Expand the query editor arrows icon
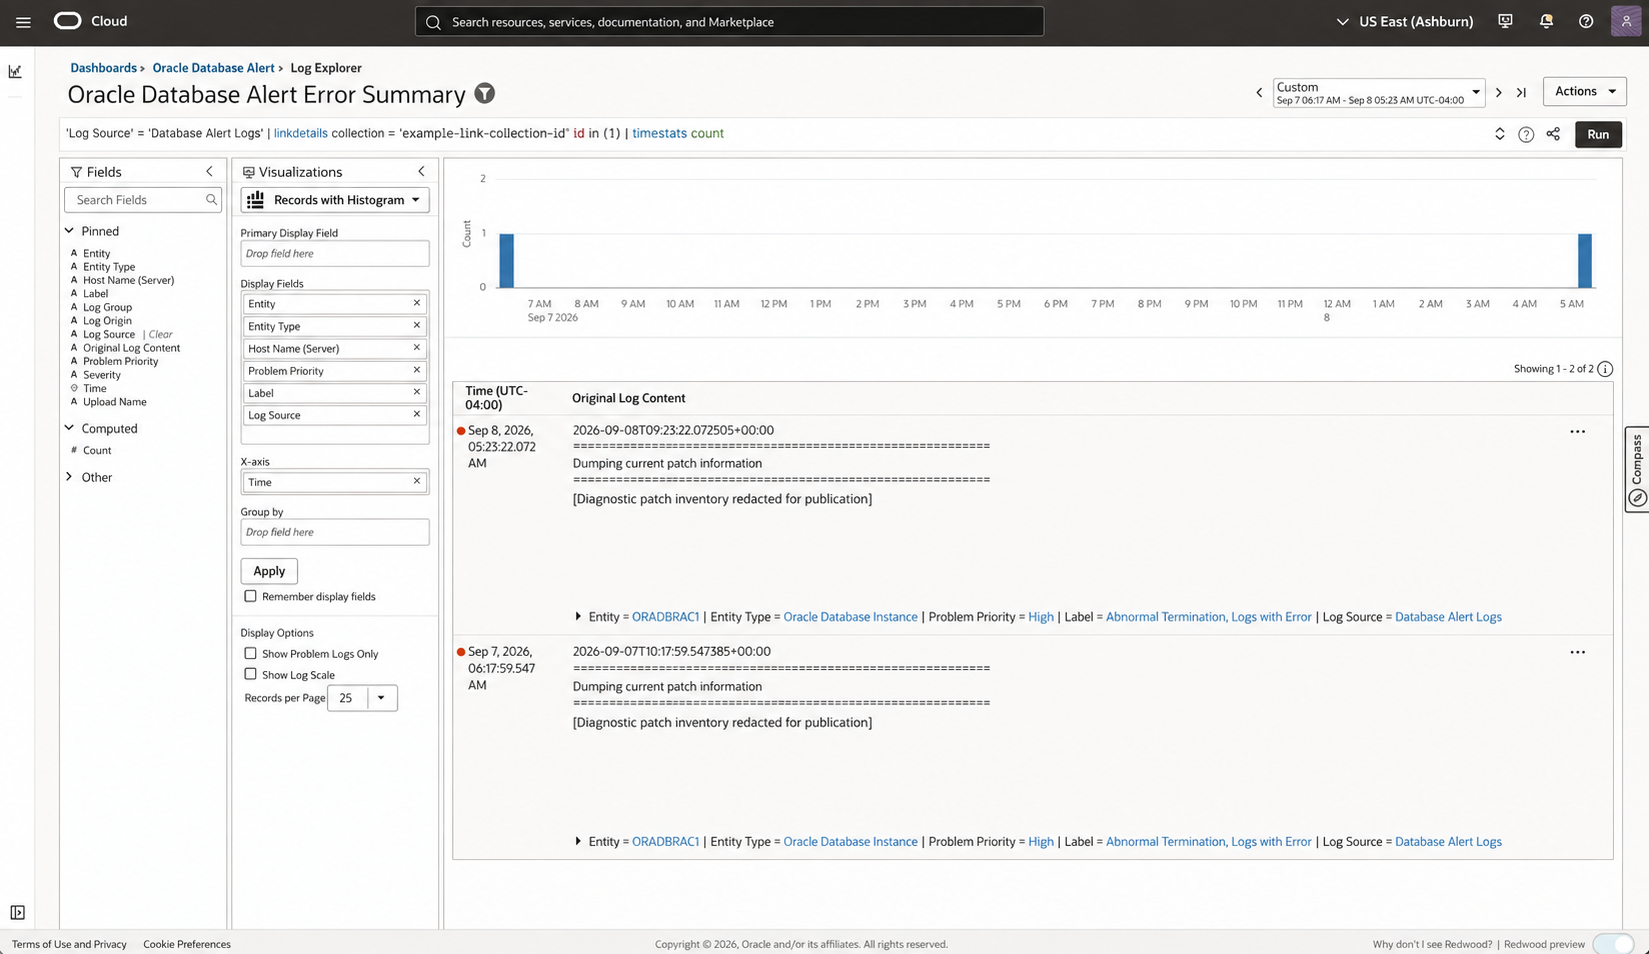Viewport: 1649px width, 954px height. point(1500,134)
